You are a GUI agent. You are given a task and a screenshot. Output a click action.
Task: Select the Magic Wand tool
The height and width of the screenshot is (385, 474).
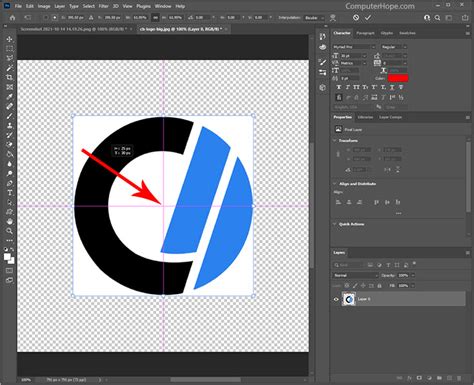[9, 68]
